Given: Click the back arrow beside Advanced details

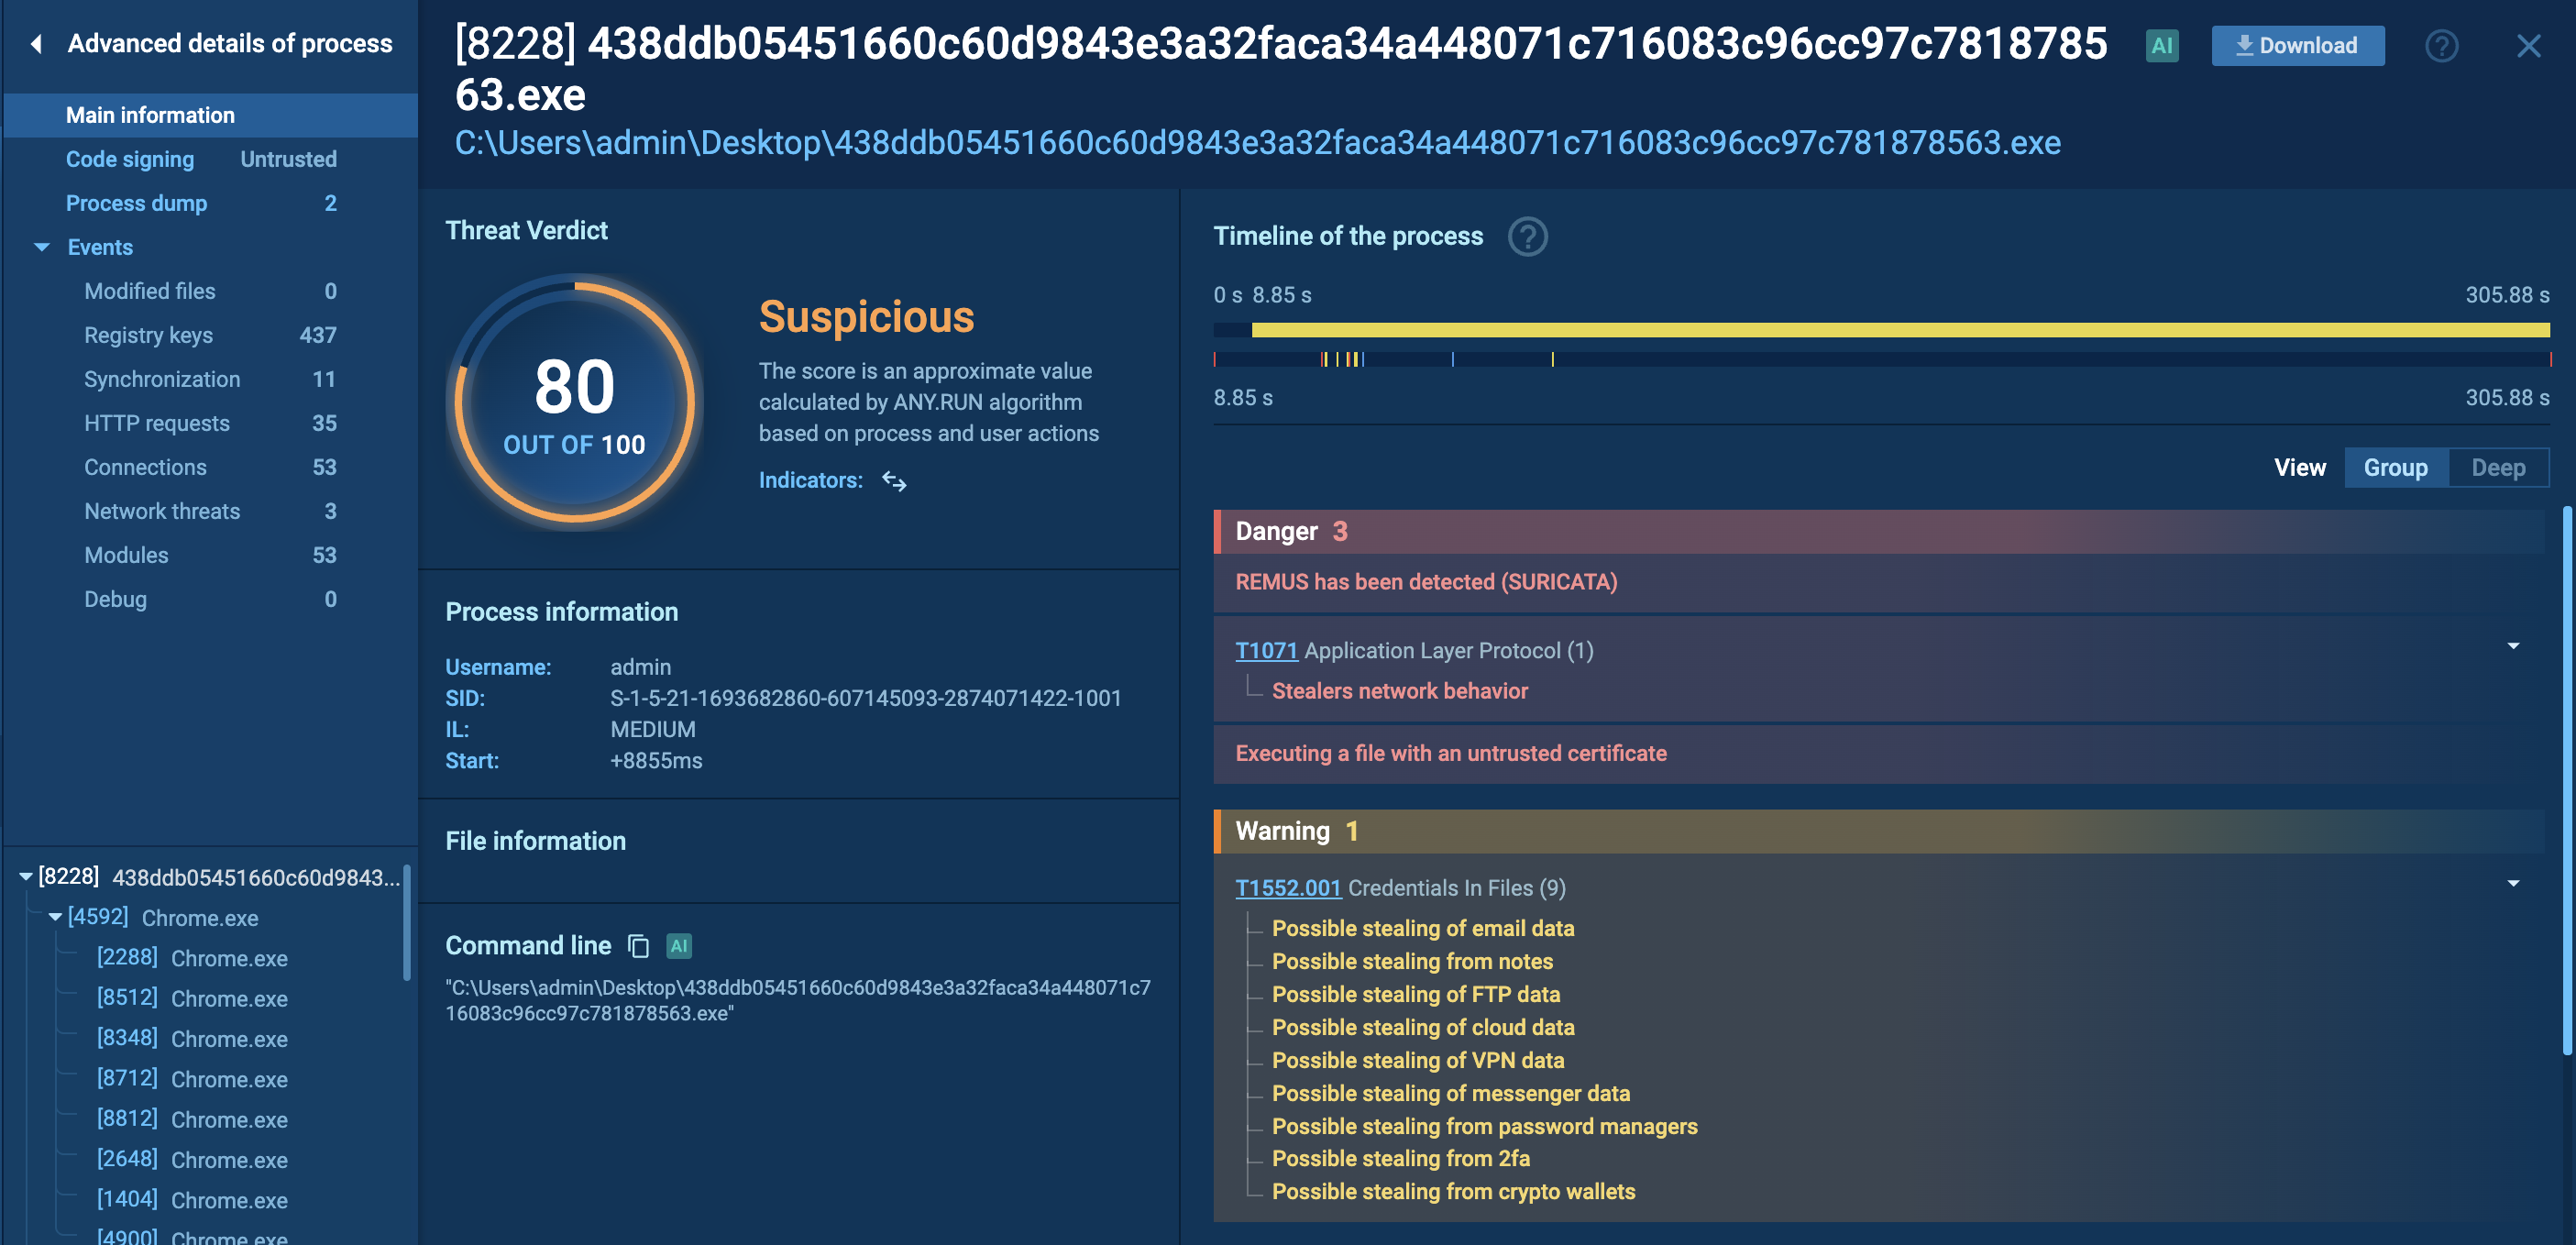Looking at the screenshot, I should click(x=37, y=44).
